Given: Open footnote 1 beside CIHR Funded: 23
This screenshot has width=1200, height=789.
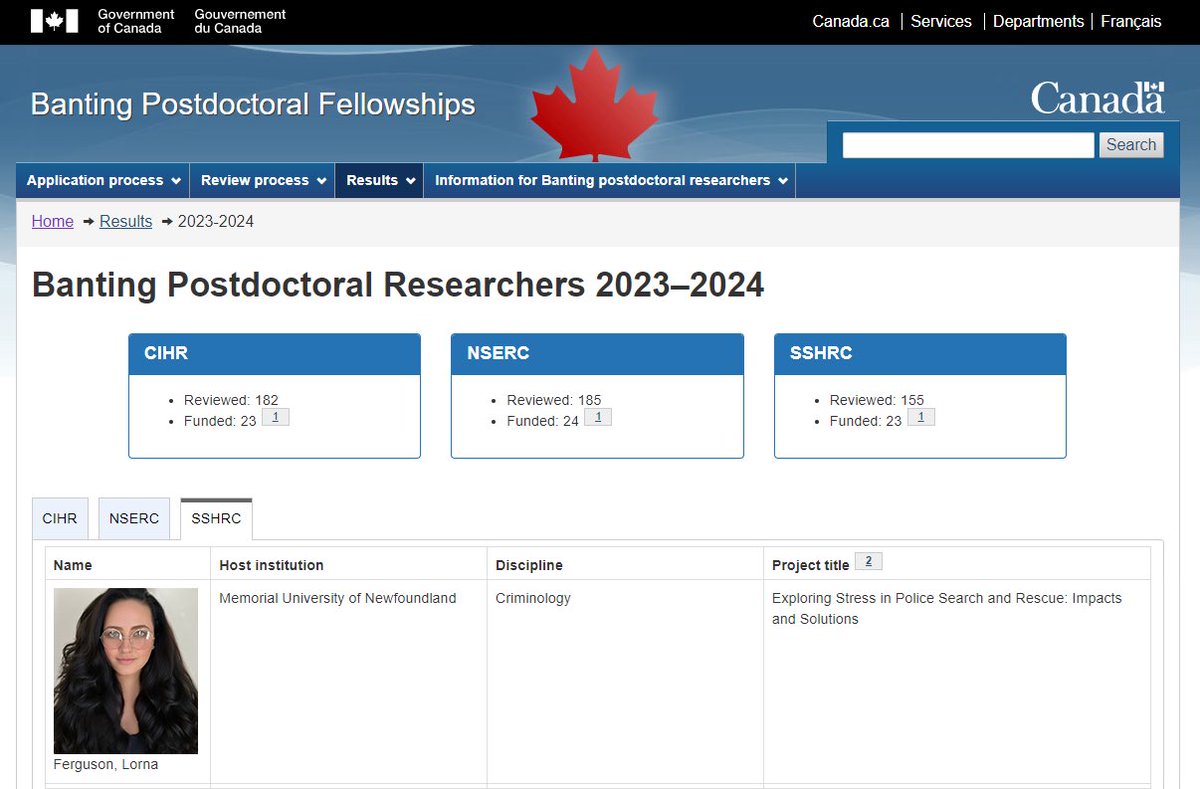Looking at the screenshot, I should pyautogui.click(x=275, y=417).
